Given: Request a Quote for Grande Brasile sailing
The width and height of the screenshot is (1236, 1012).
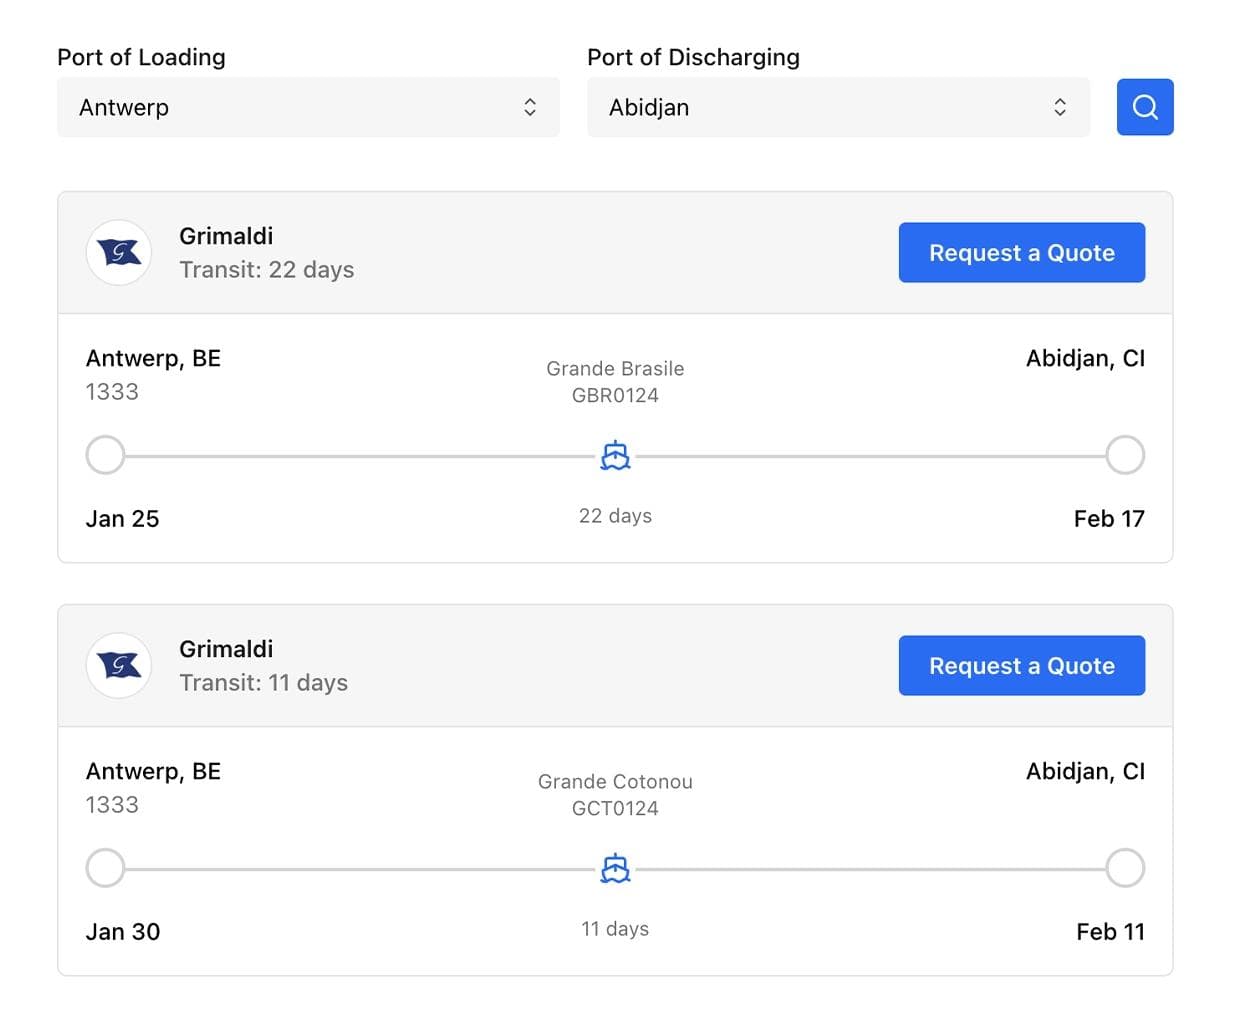Looking at the screenshot, I should 1021,253.
